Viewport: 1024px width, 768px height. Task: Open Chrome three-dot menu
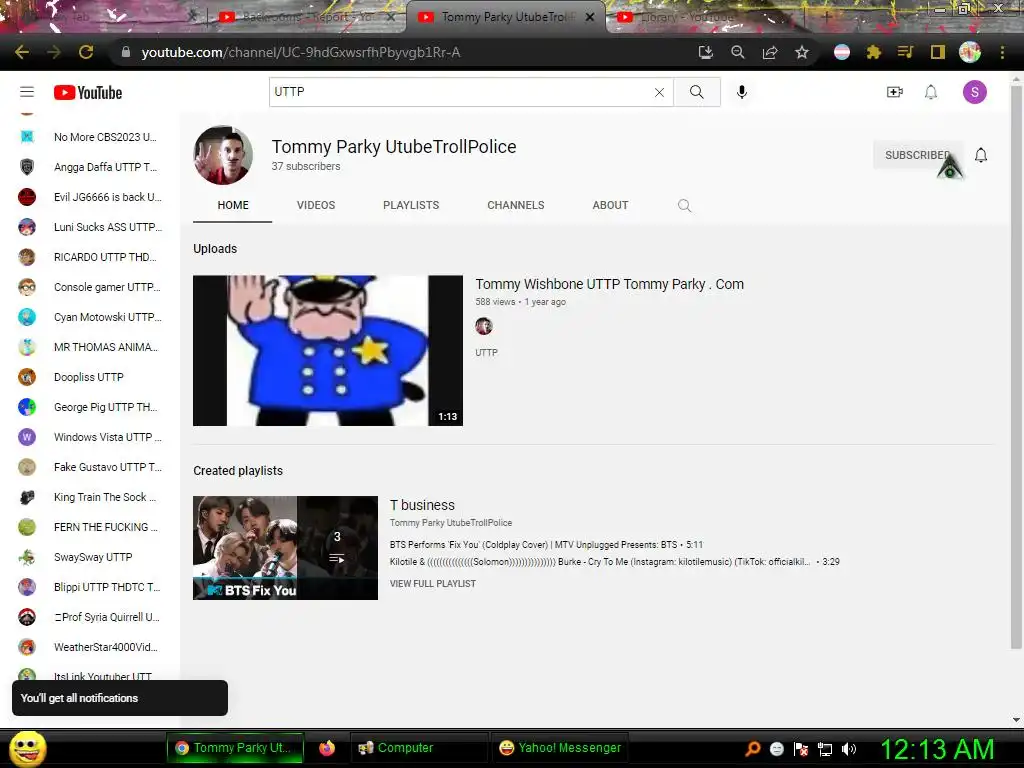[x=1002, y=52]
